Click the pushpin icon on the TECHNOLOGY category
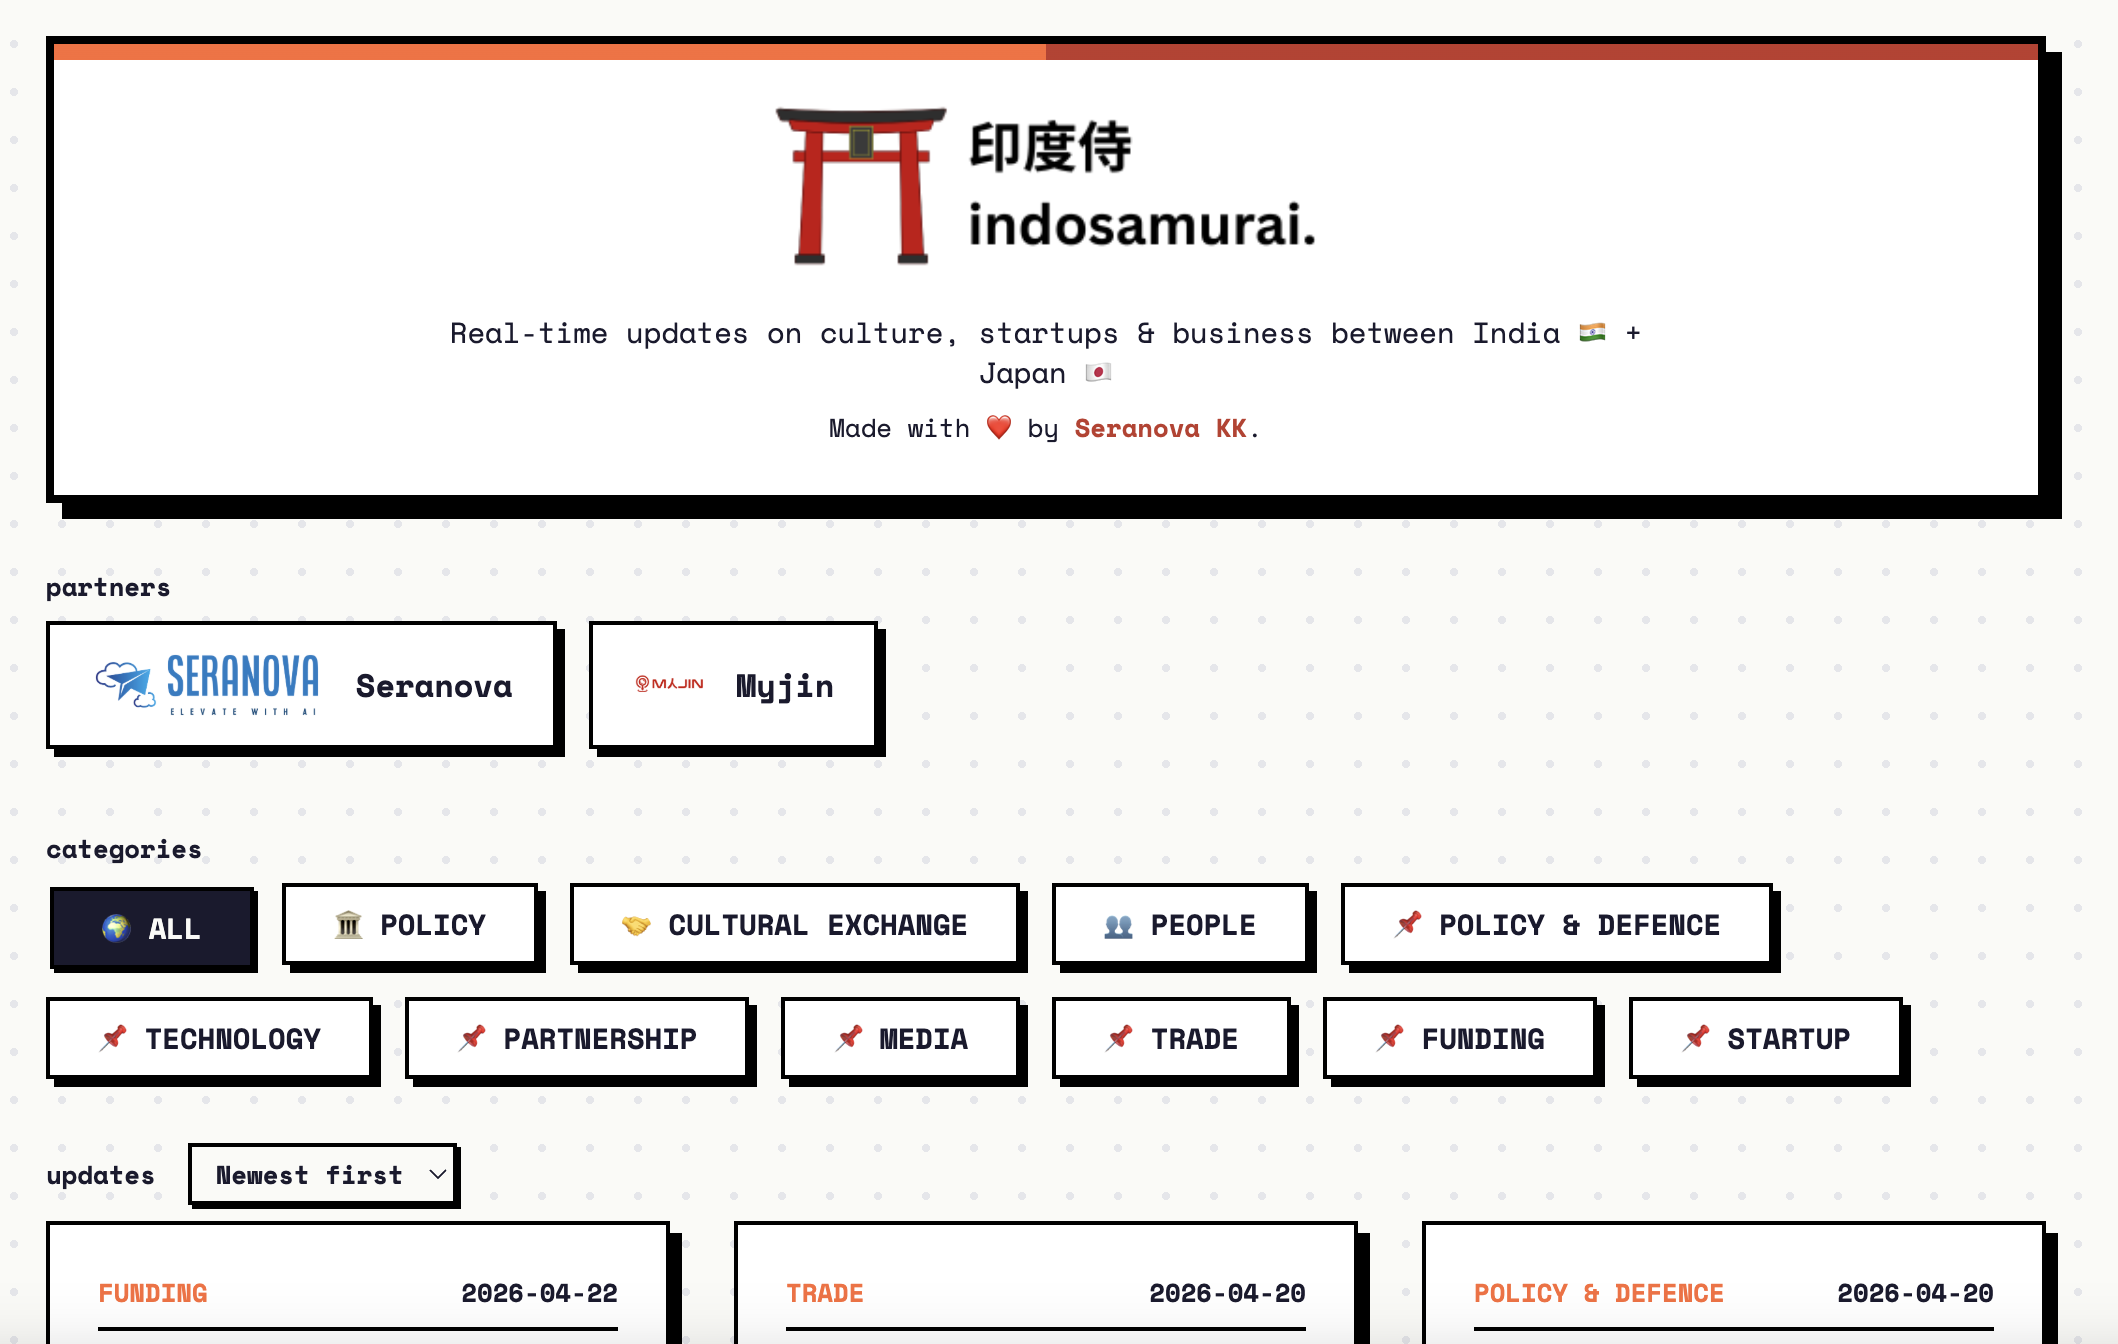2118x1344 pixels. click(x=115, y=1039)
